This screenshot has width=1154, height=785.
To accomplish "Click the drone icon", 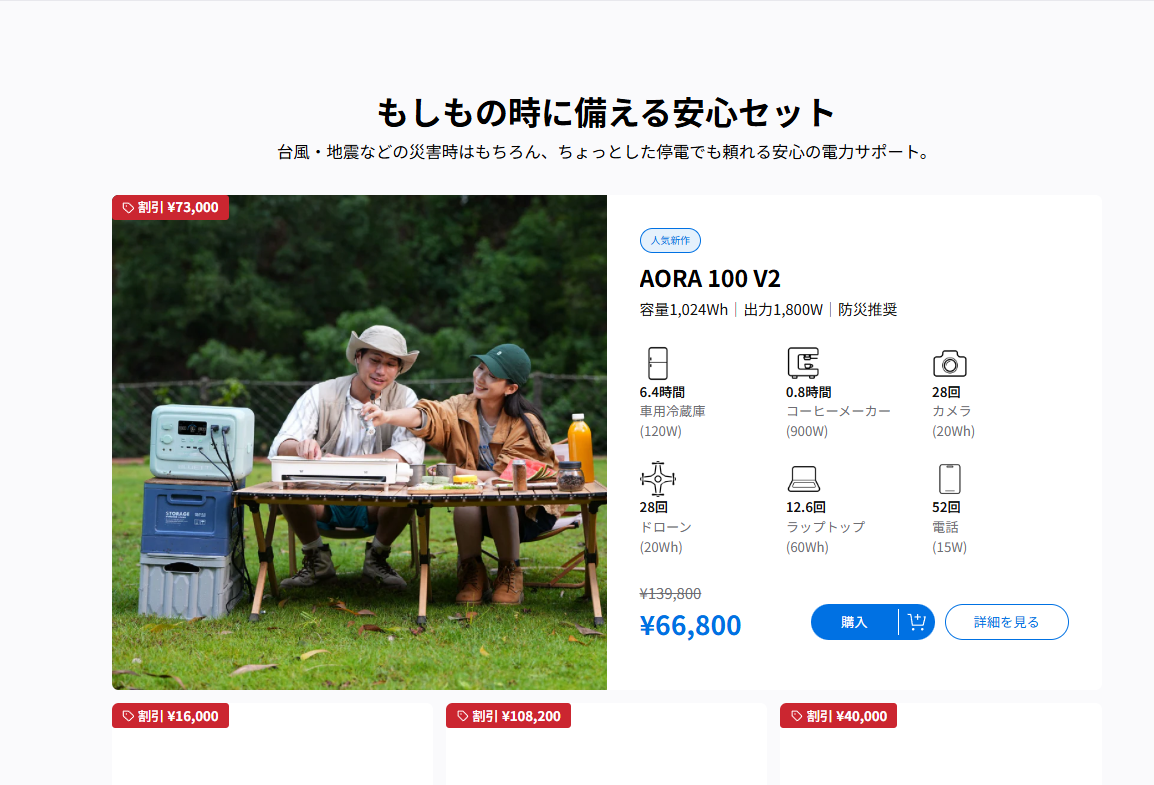I will 658,479.
